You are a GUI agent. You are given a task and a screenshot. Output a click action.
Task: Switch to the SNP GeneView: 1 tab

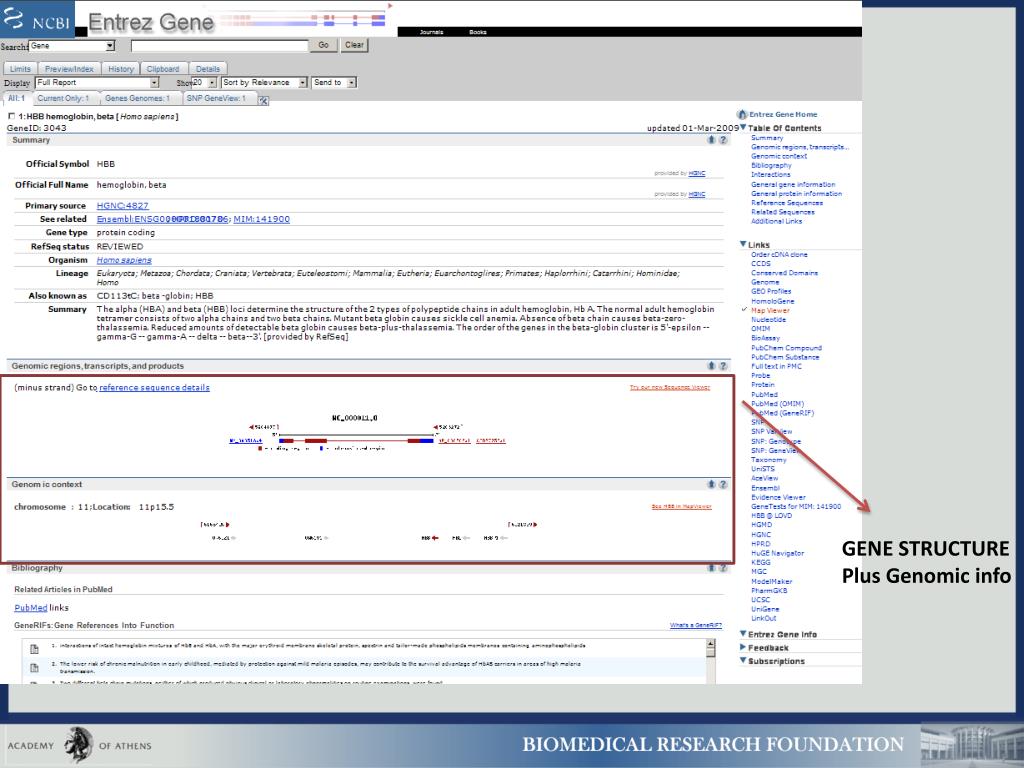216,98
